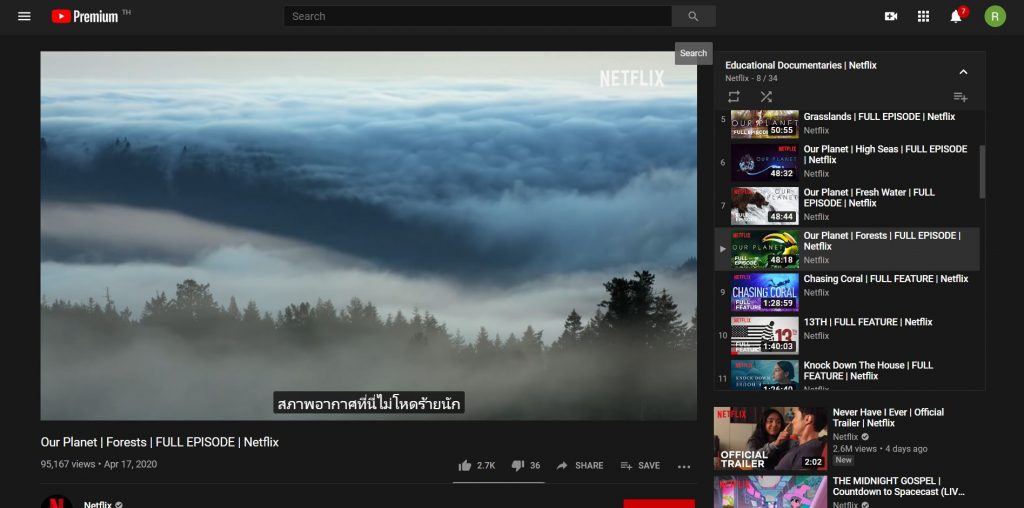The height and width of the screenshot is (508, 1024).
Task: Play Our Planet Fresh Water episode
Action: pyautogui.click(x=847, y=206)
